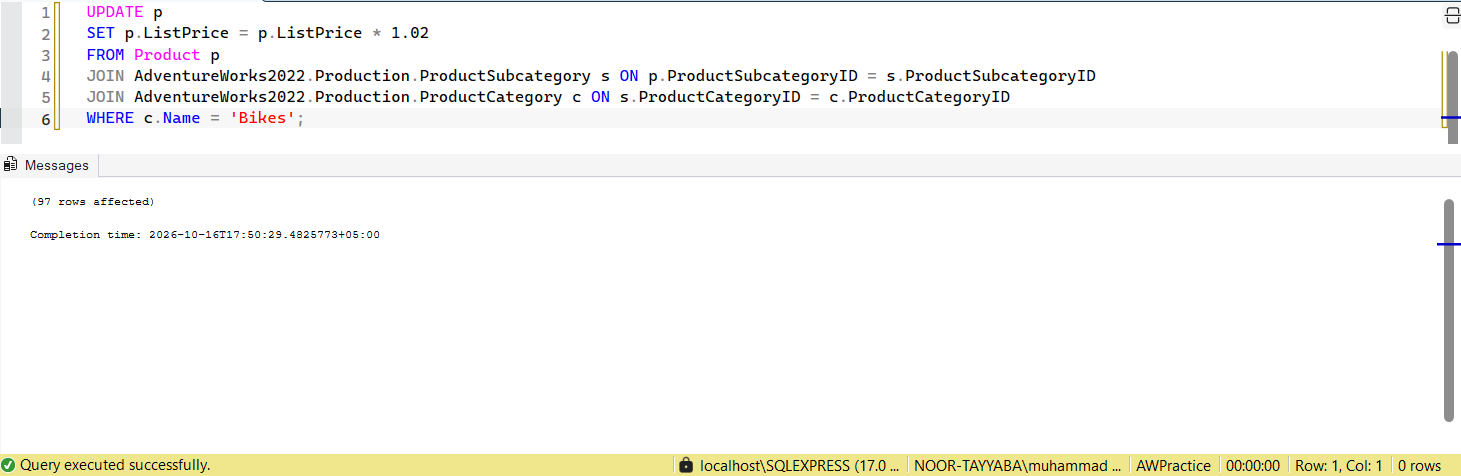Screen dimensions: 1461x476
Task: Click the SET keyword on line 2
Action: click(101, 33)
